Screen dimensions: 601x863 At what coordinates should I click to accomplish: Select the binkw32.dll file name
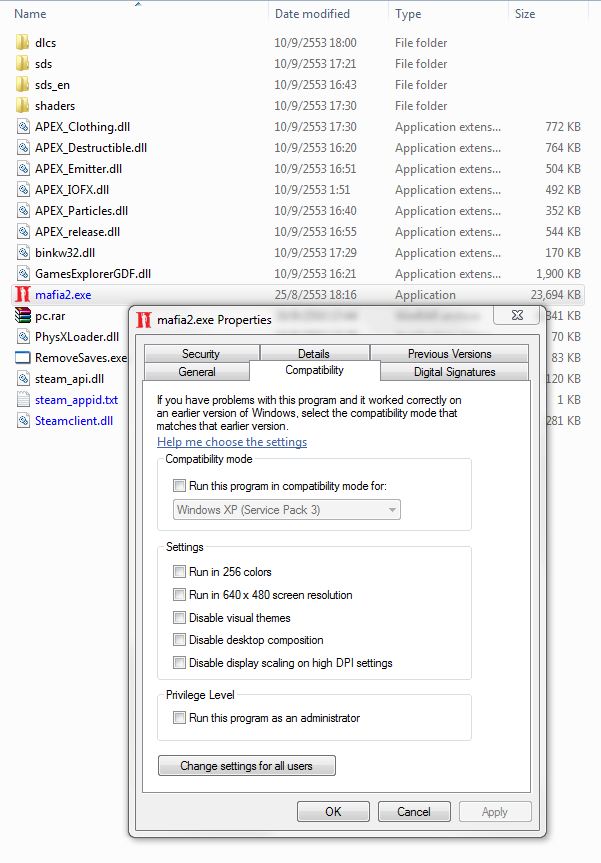[65, 253]
